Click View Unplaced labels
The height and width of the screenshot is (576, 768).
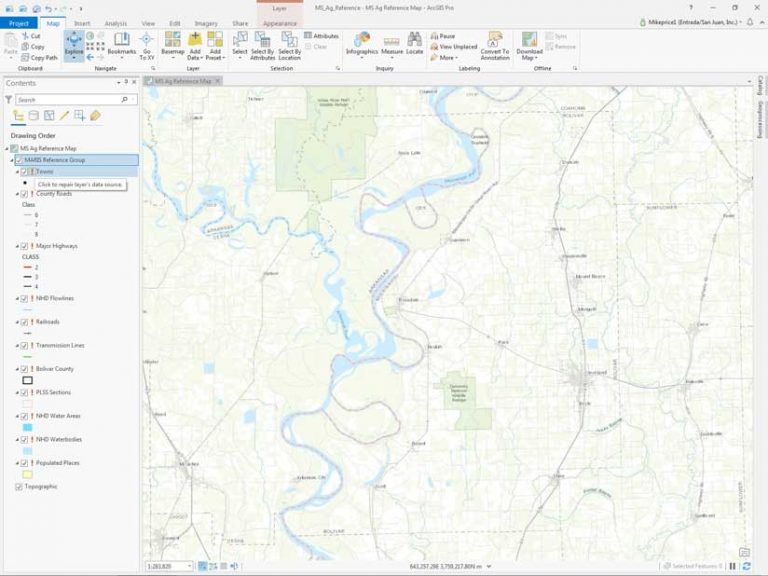[x=454, y=47]
